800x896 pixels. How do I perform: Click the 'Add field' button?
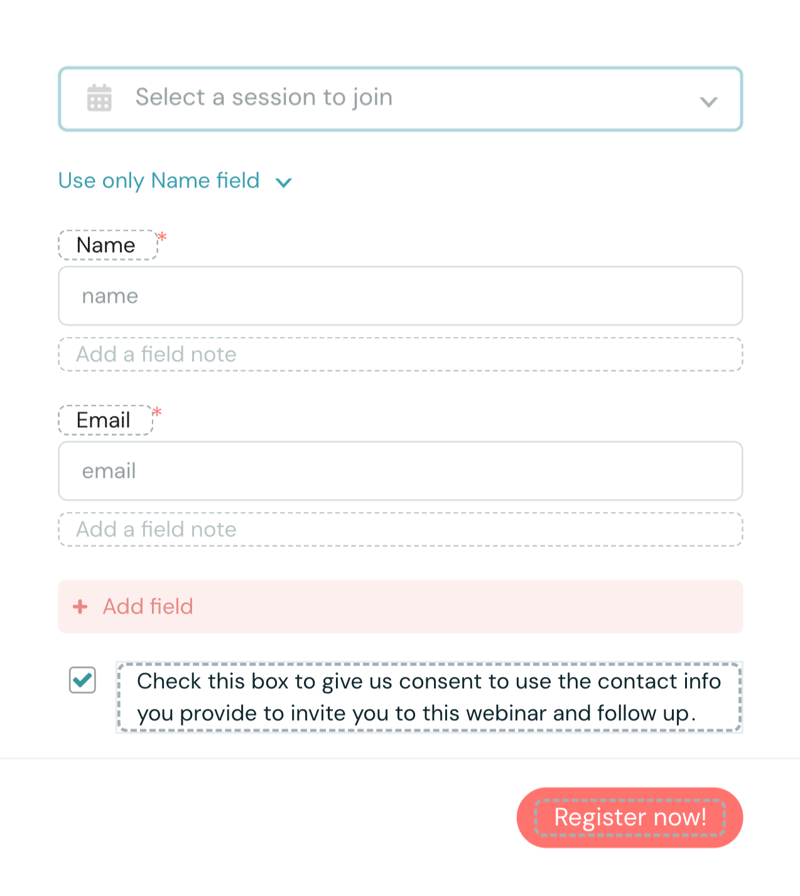pyautogui.click(x=400, y=607)
